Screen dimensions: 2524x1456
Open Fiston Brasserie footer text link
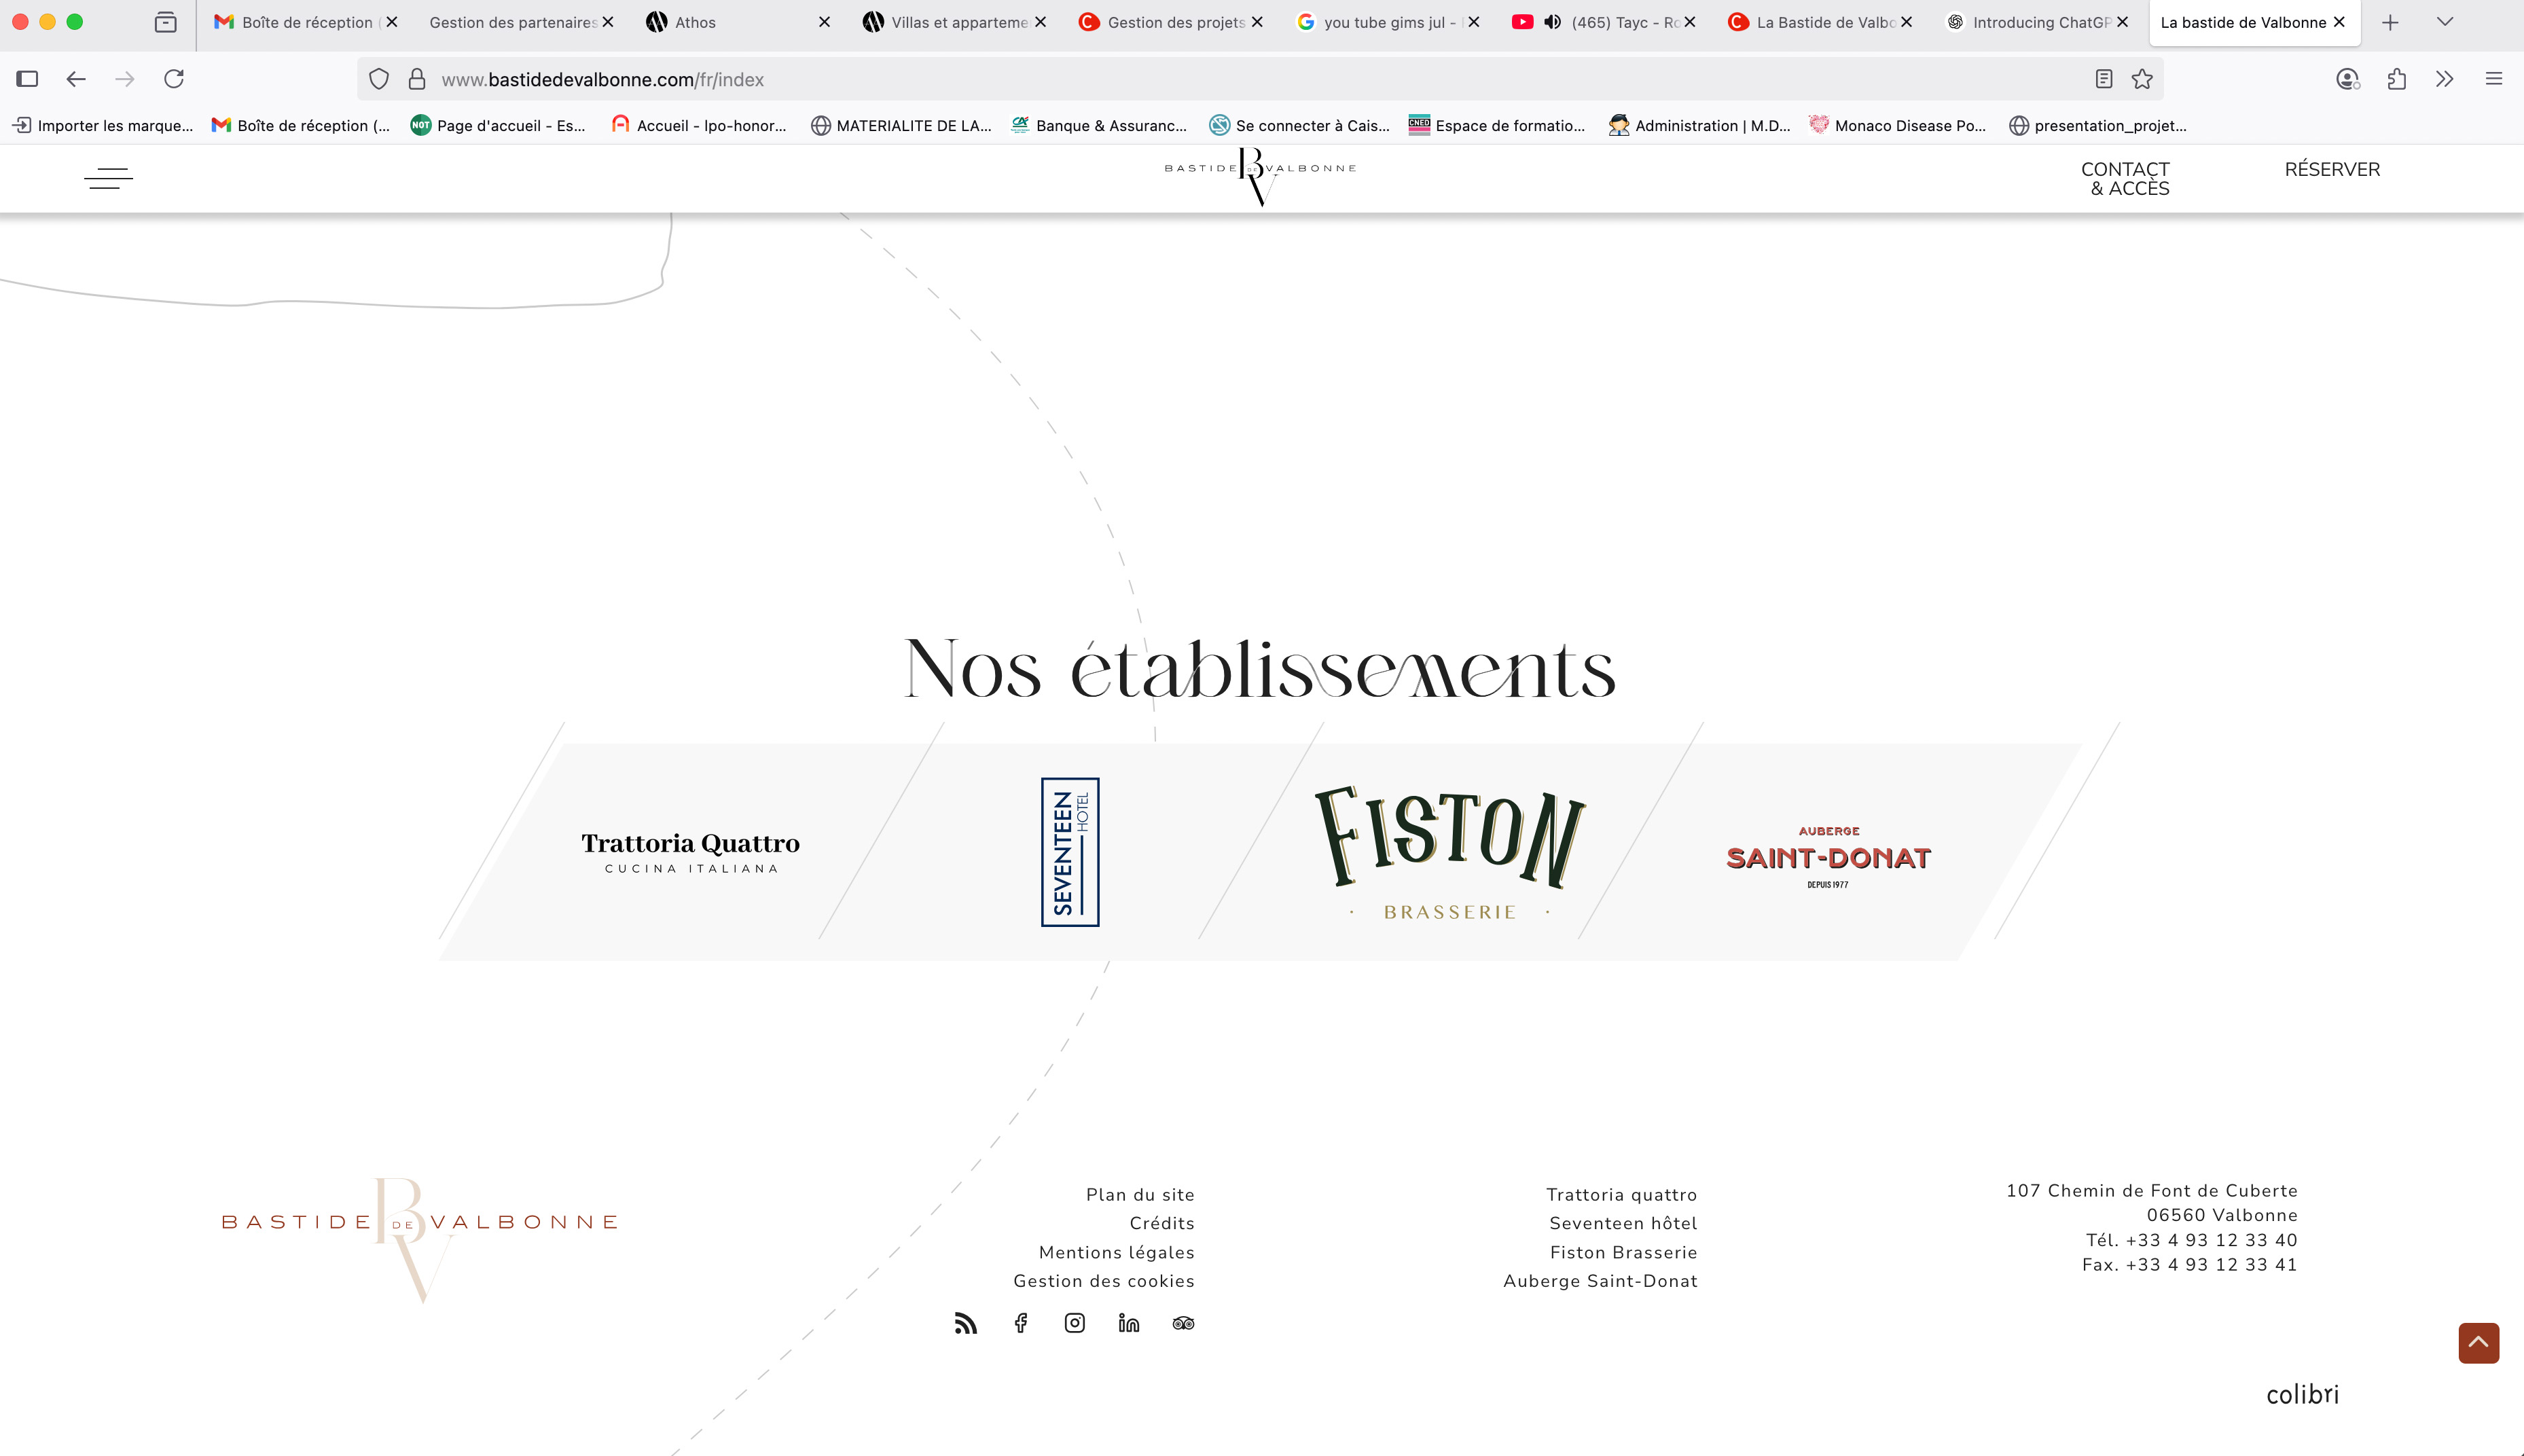pyautogui.click(x=1624, y=1252)
